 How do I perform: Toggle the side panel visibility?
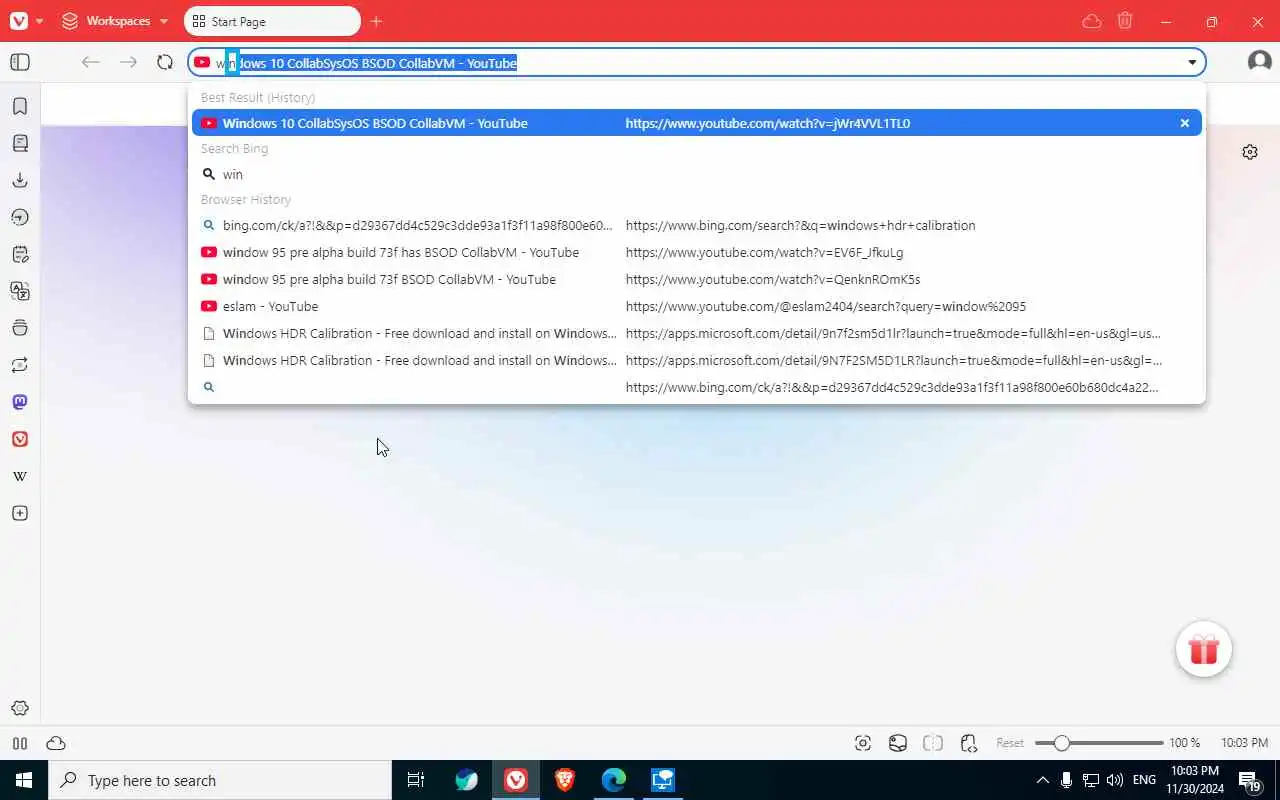point(20,62)
